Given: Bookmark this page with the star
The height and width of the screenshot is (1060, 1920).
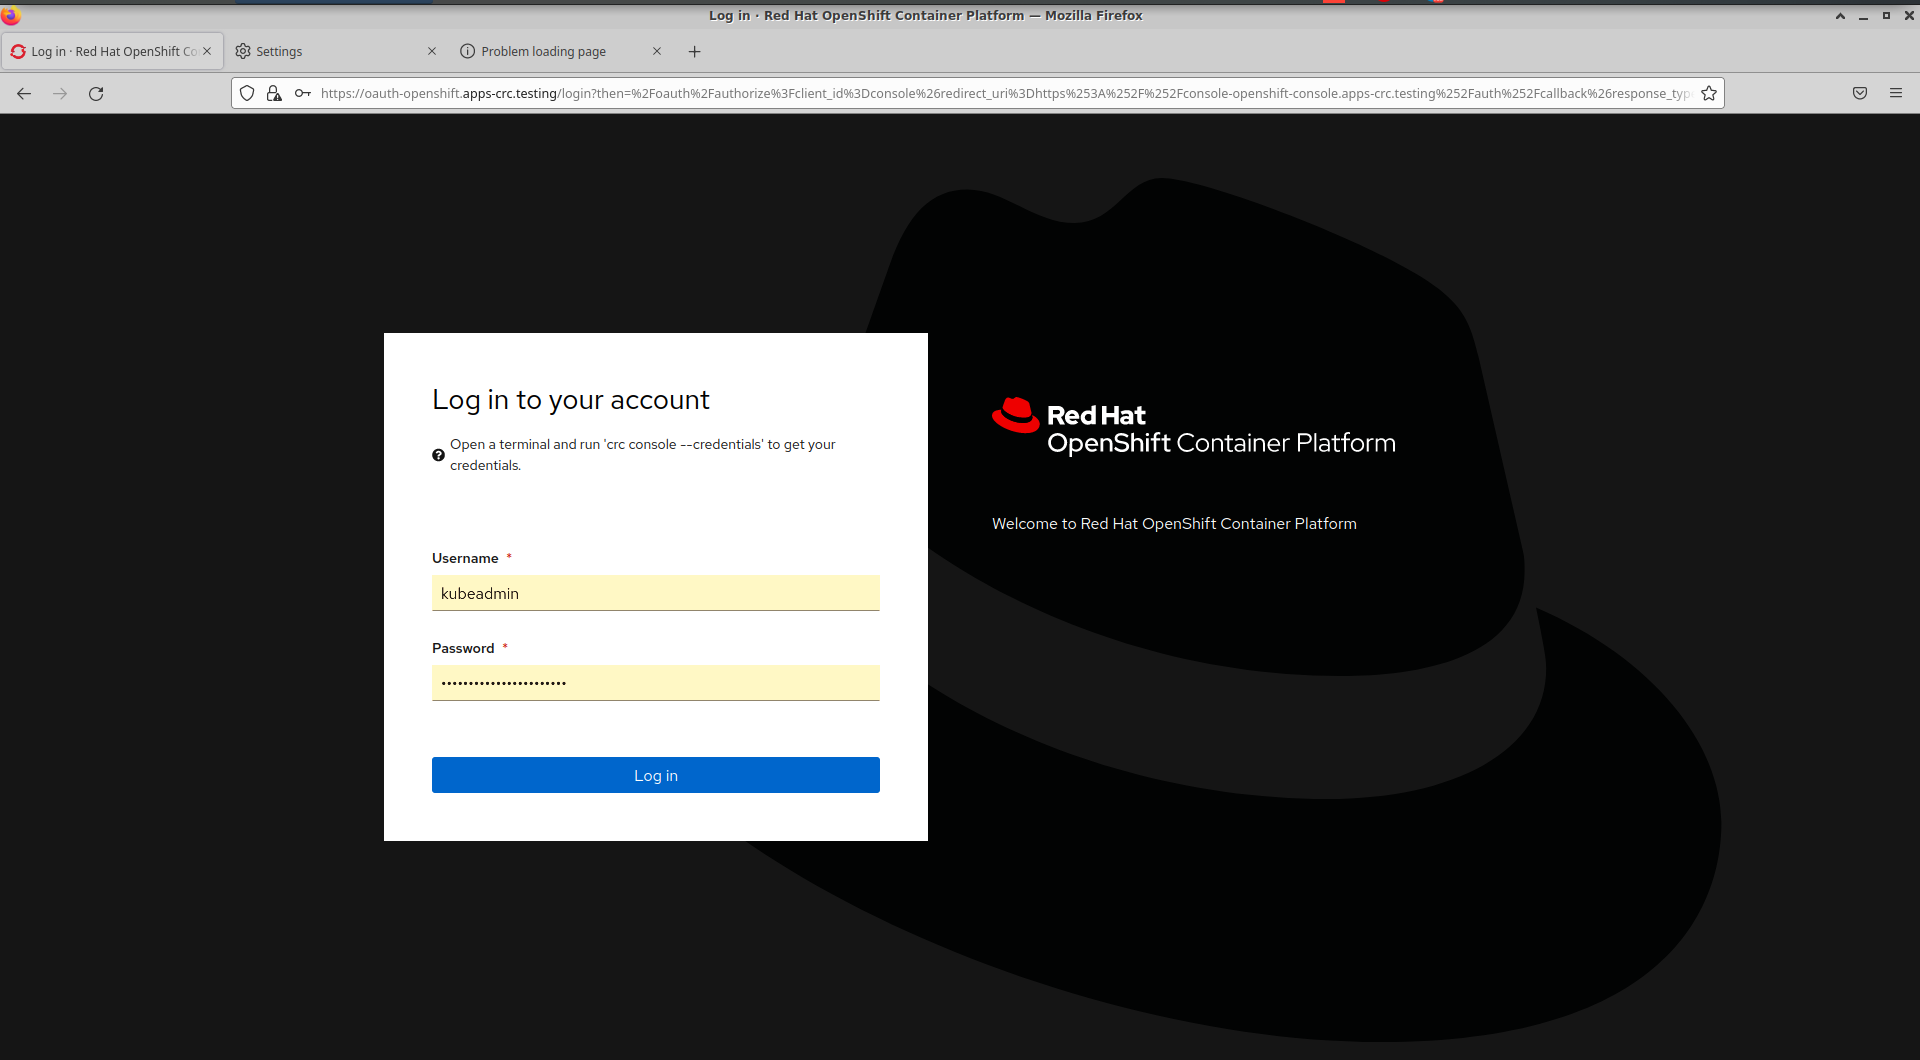Looking at the screenshot, I should 1709,93.
